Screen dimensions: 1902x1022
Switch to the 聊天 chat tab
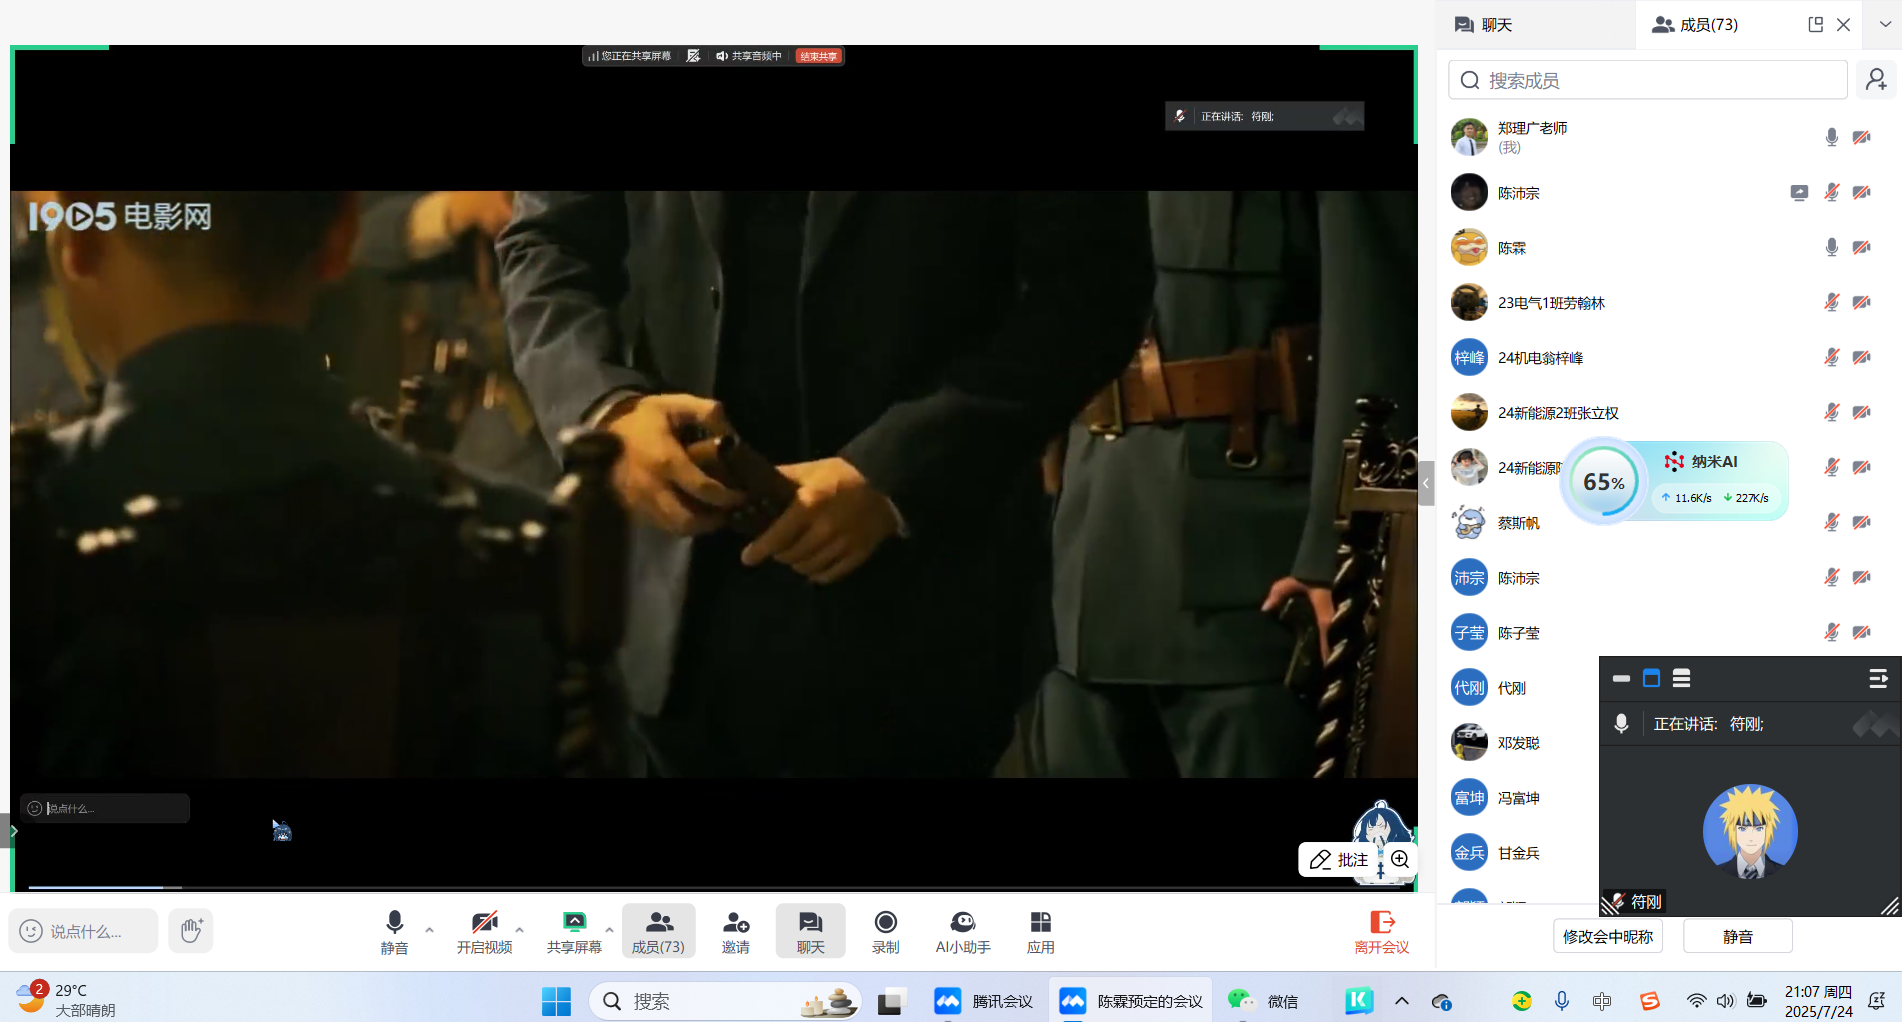tap(1484, 25)
